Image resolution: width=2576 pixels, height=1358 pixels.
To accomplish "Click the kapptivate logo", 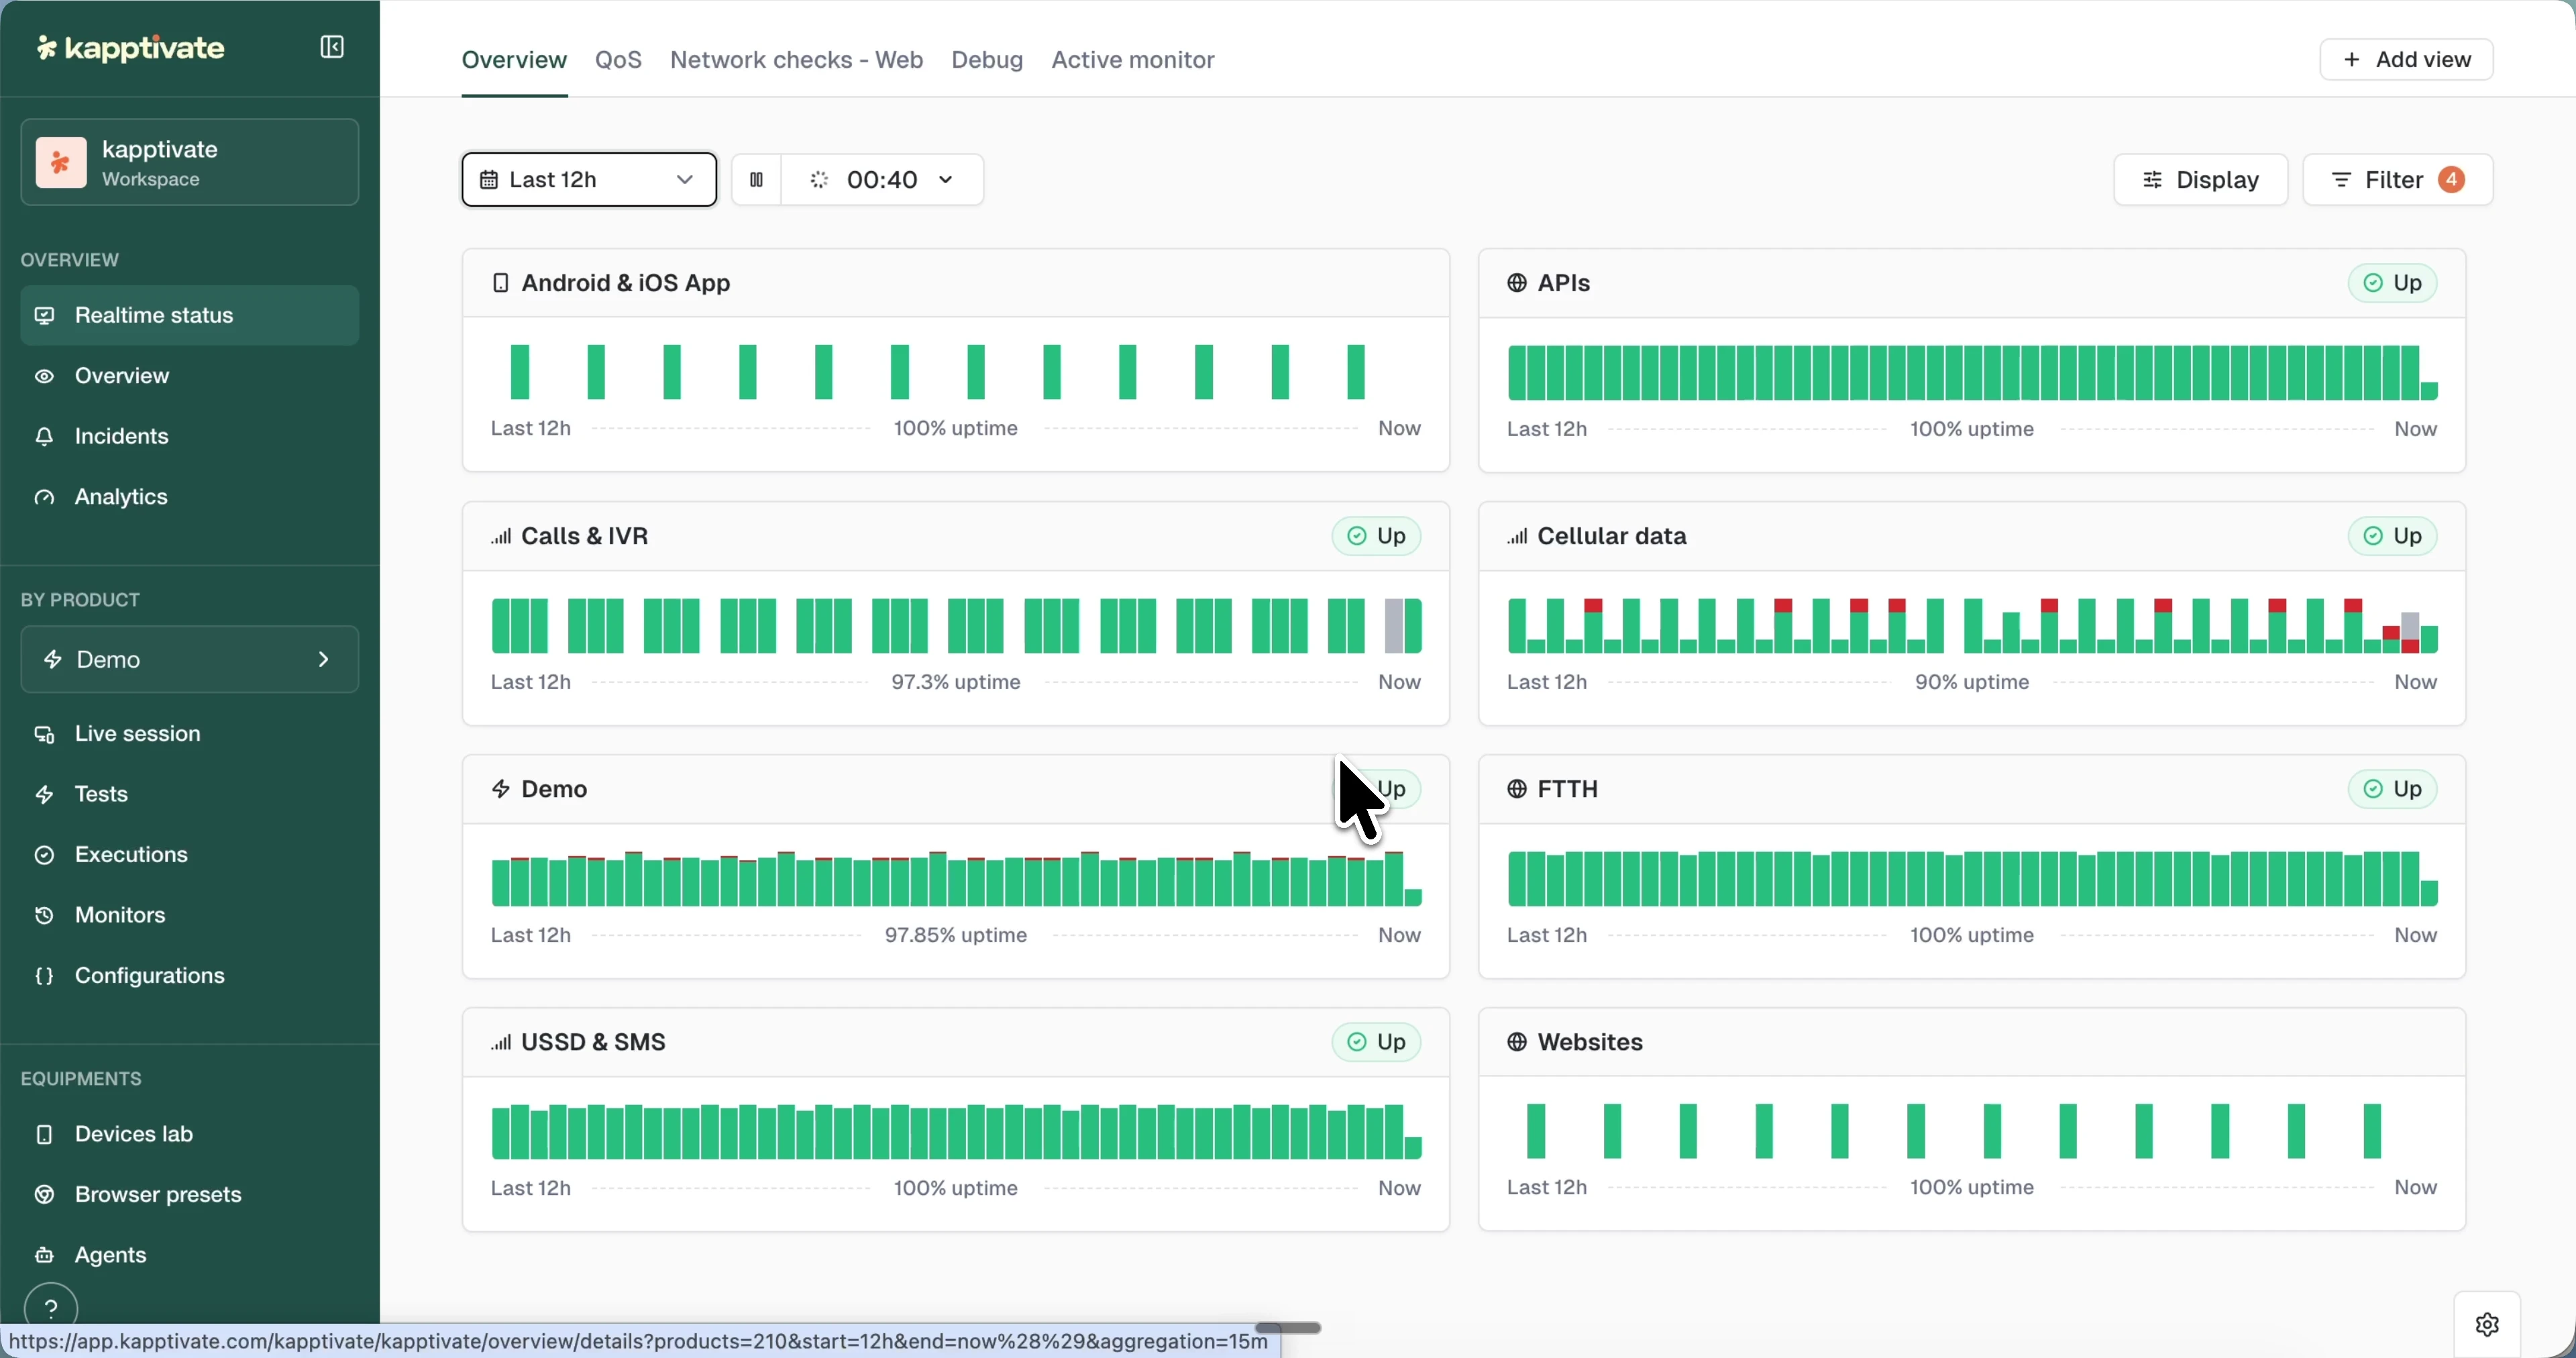I will tap(130, 48).
